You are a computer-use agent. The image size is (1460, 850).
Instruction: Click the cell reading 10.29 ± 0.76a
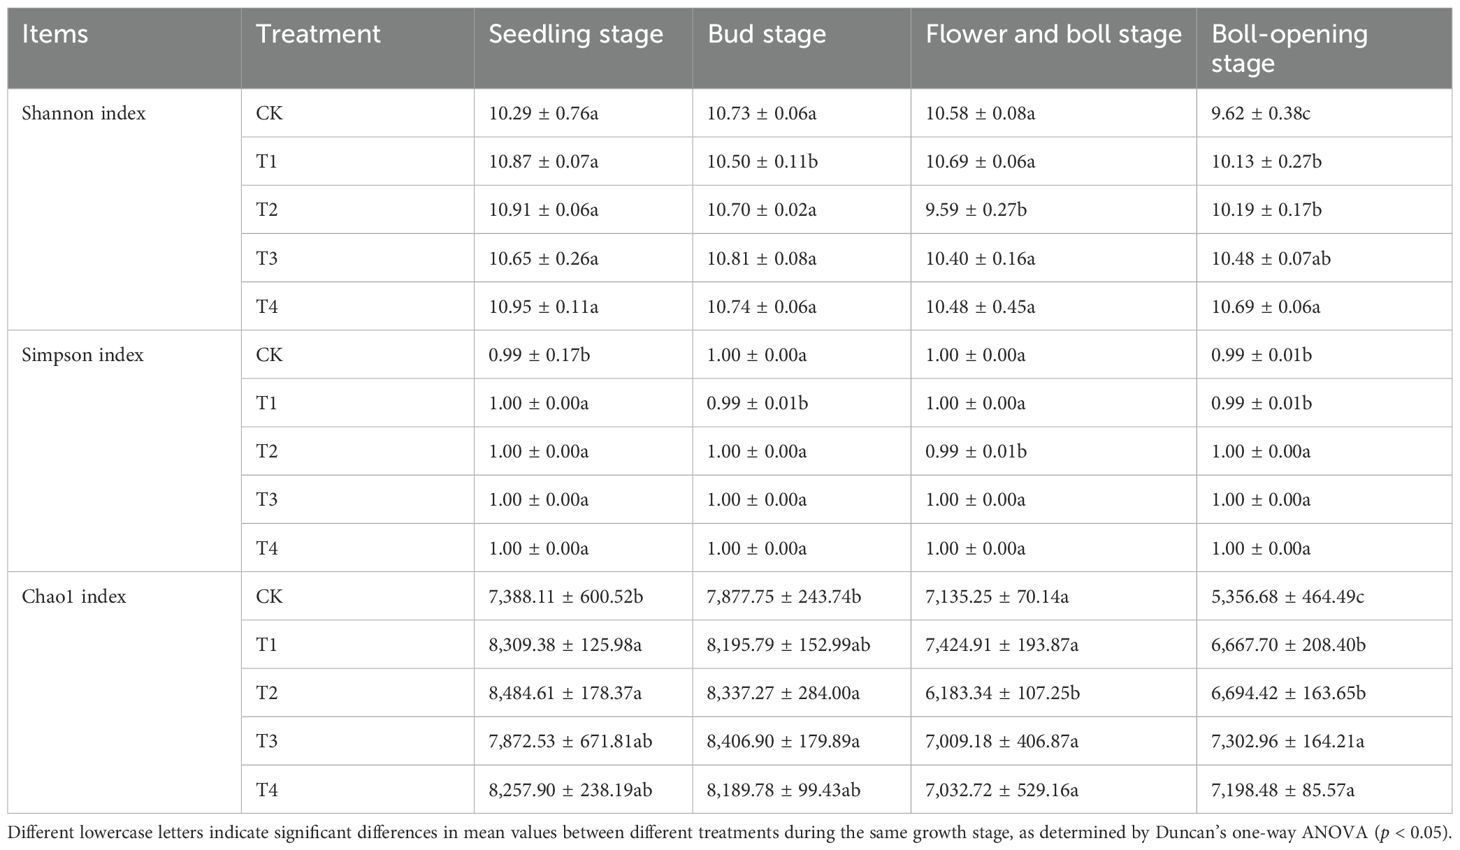(544, 114)
